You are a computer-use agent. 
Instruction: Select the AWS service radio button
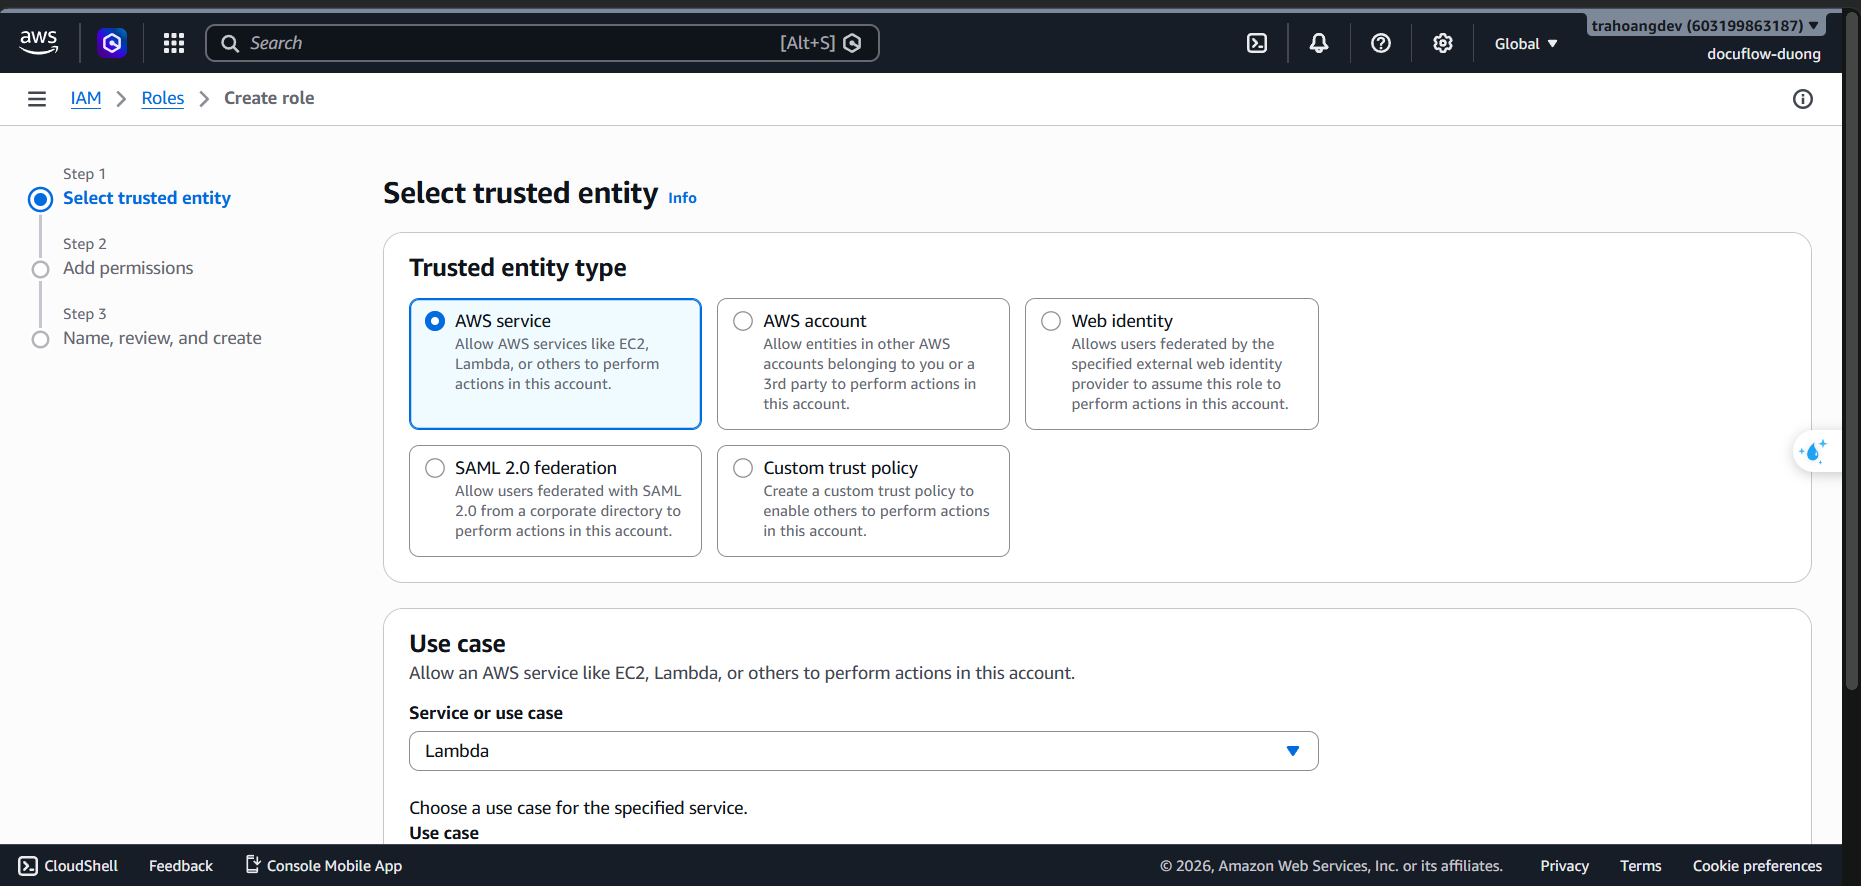pyautogui.click(x=435, y=321)
